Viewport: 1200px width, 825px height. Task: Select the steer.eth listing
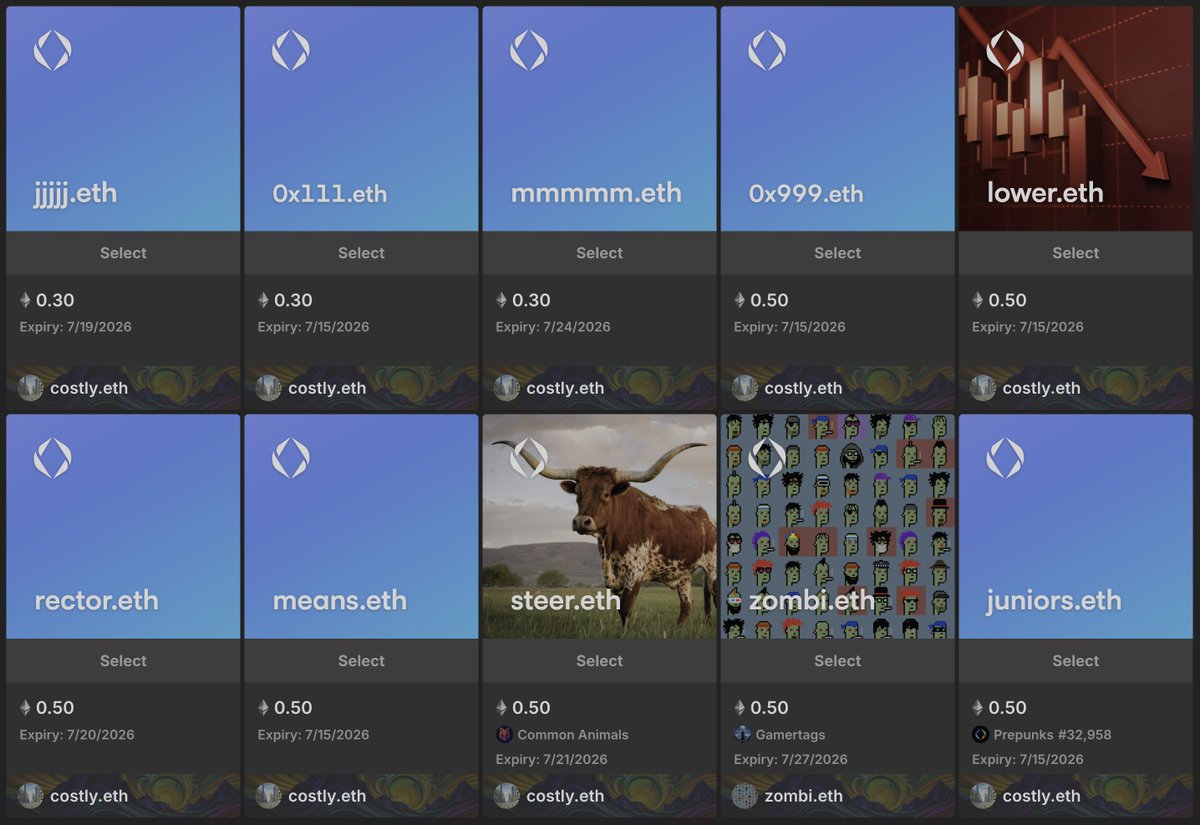pyautogui.click(x=599, y=661)
